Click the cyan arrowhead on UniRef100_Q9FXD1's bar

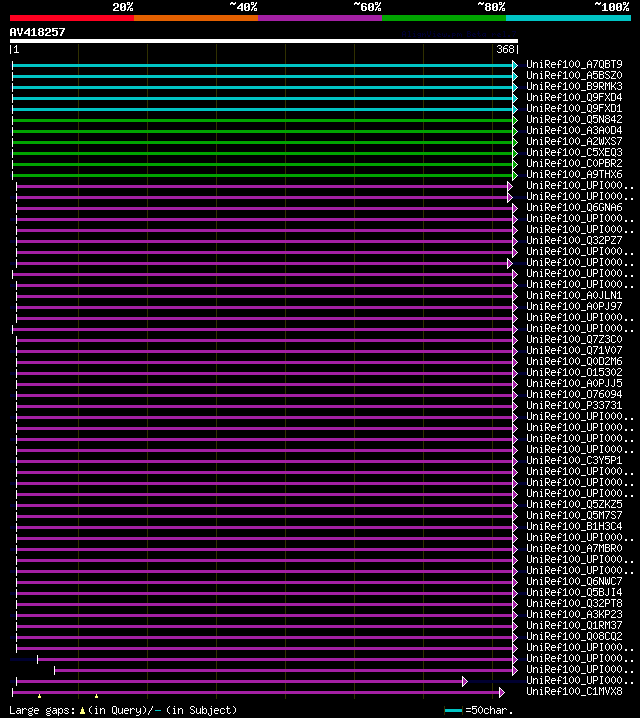515,109
